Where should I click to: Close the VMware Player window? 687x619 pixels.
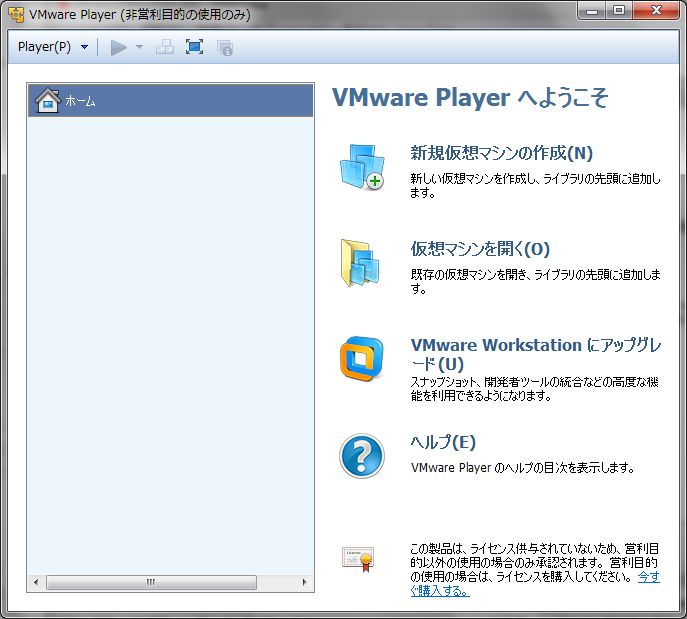coord(656,10)
